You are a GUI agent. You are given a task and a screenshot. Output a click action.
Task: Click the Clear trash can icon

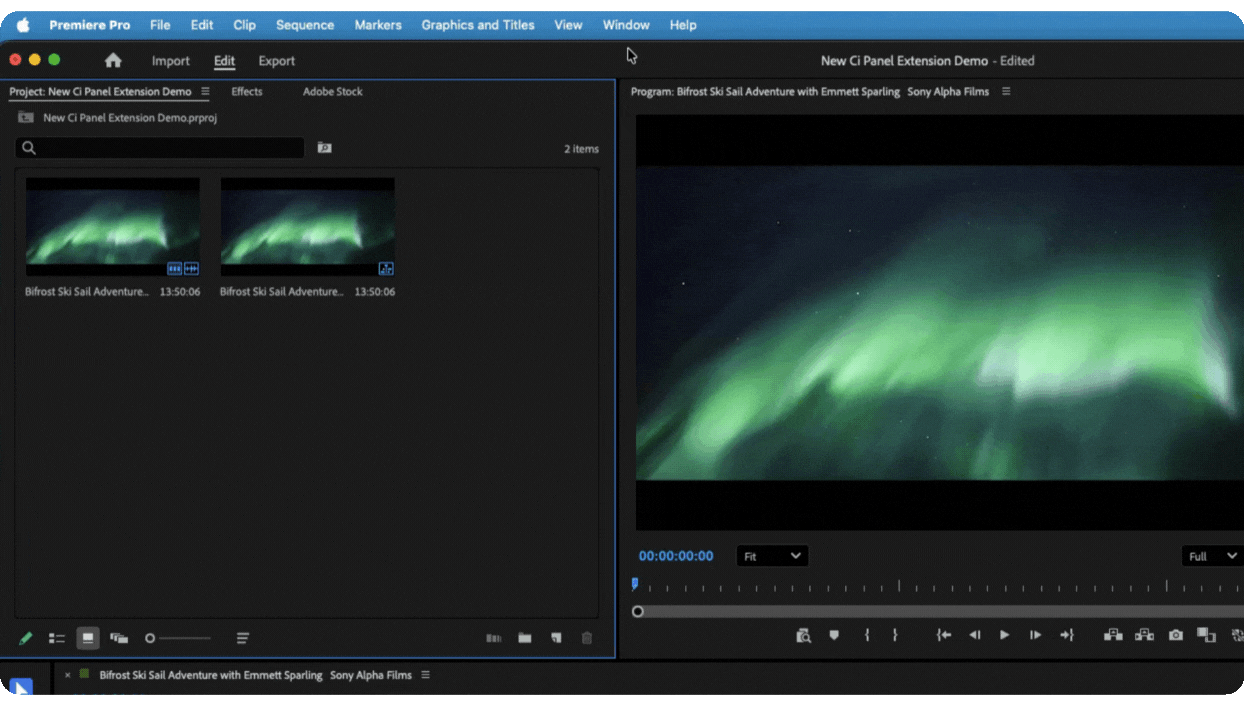[587, 638]
